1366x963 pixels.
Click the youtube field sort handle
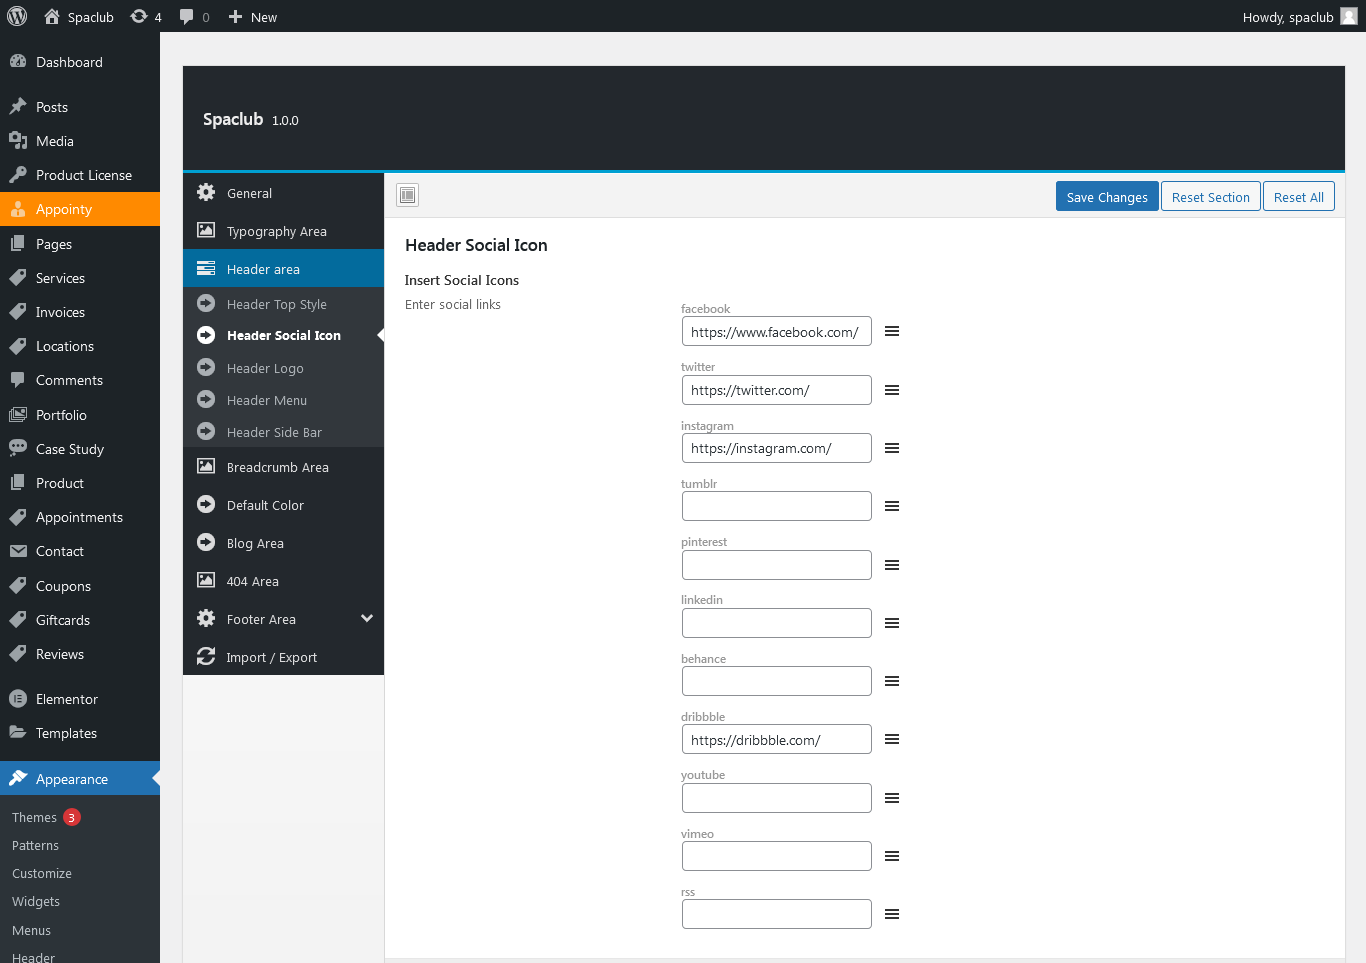point(892,798)
